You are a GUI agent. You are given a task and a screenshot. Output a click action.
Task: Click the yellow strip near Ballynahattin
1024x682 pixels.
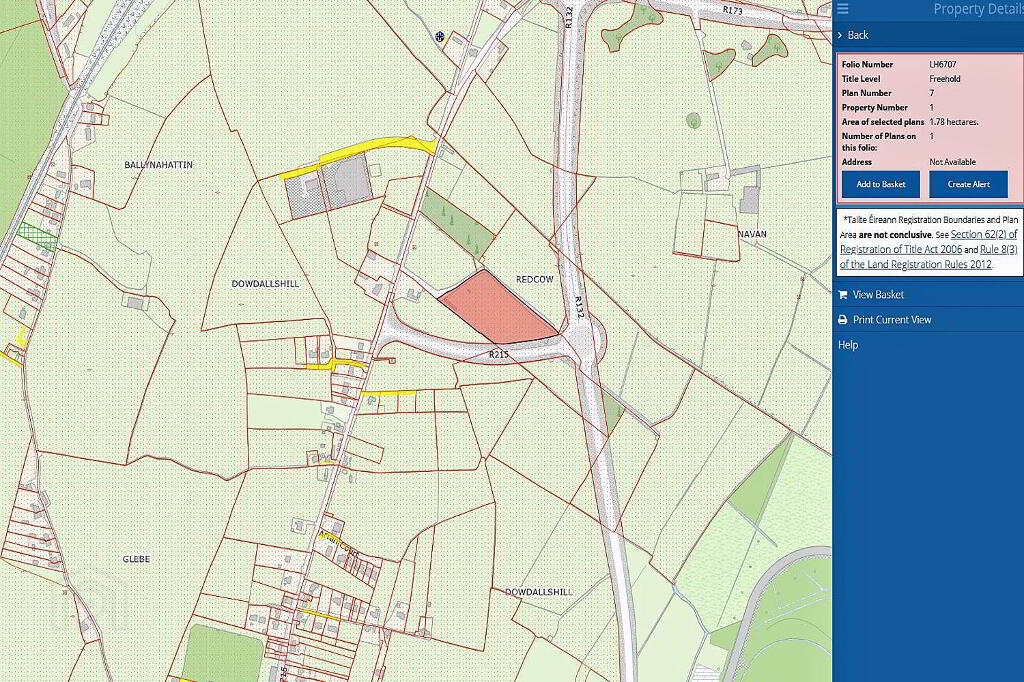[x=358, y=157]
